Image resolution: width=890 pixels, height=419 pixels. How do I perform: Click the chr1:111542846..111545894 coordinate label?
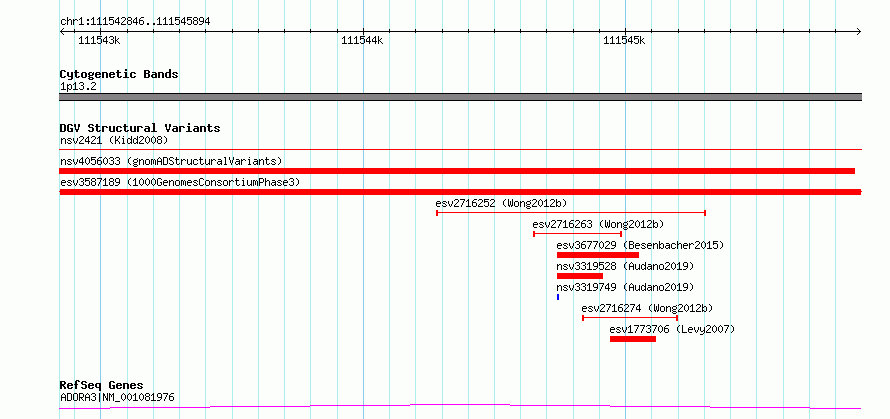(x=135, y=22)
